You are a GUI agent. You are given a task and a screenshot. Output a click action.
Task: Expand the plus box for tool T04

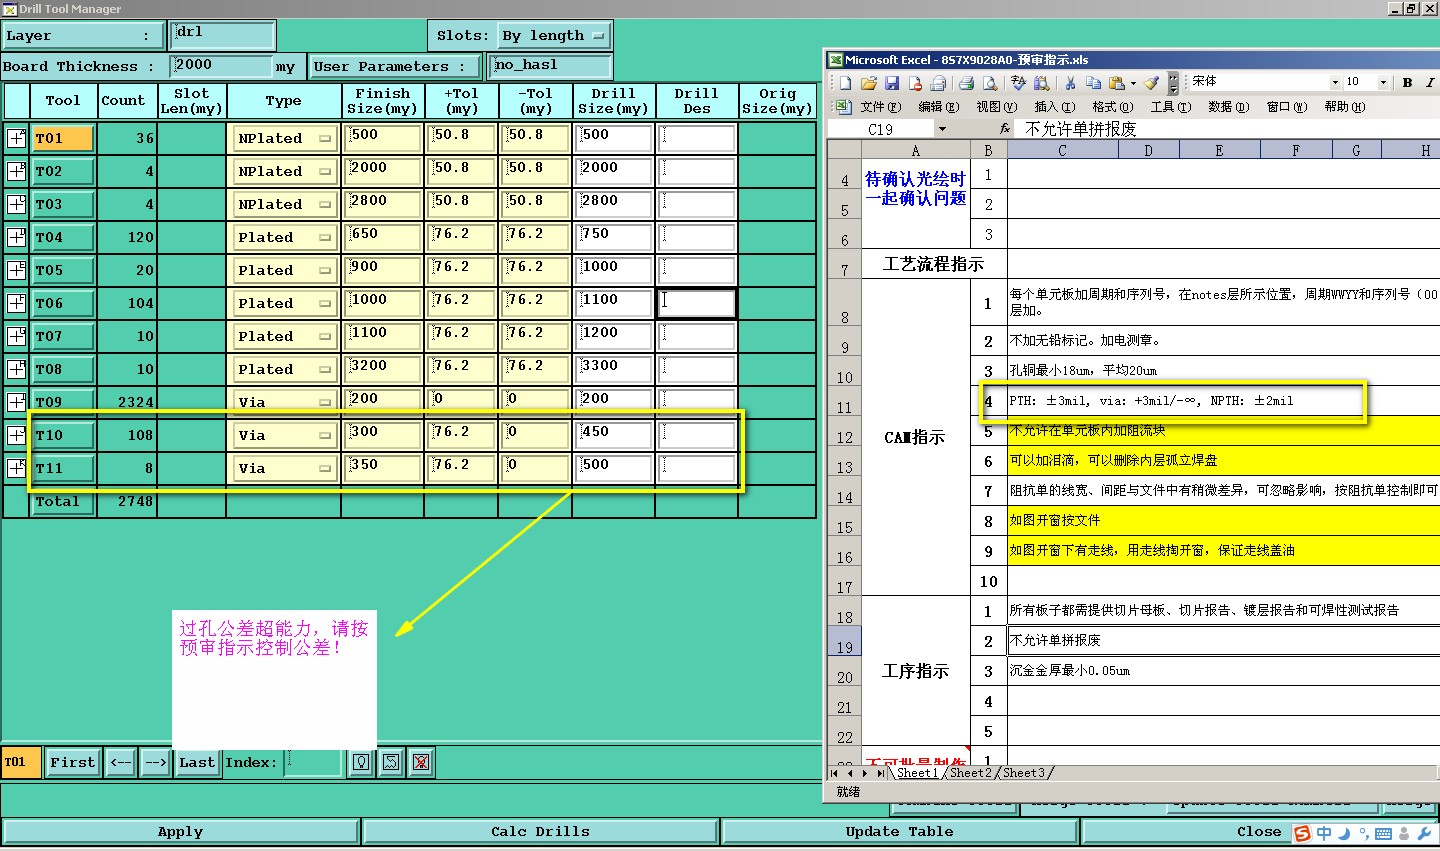17,237
